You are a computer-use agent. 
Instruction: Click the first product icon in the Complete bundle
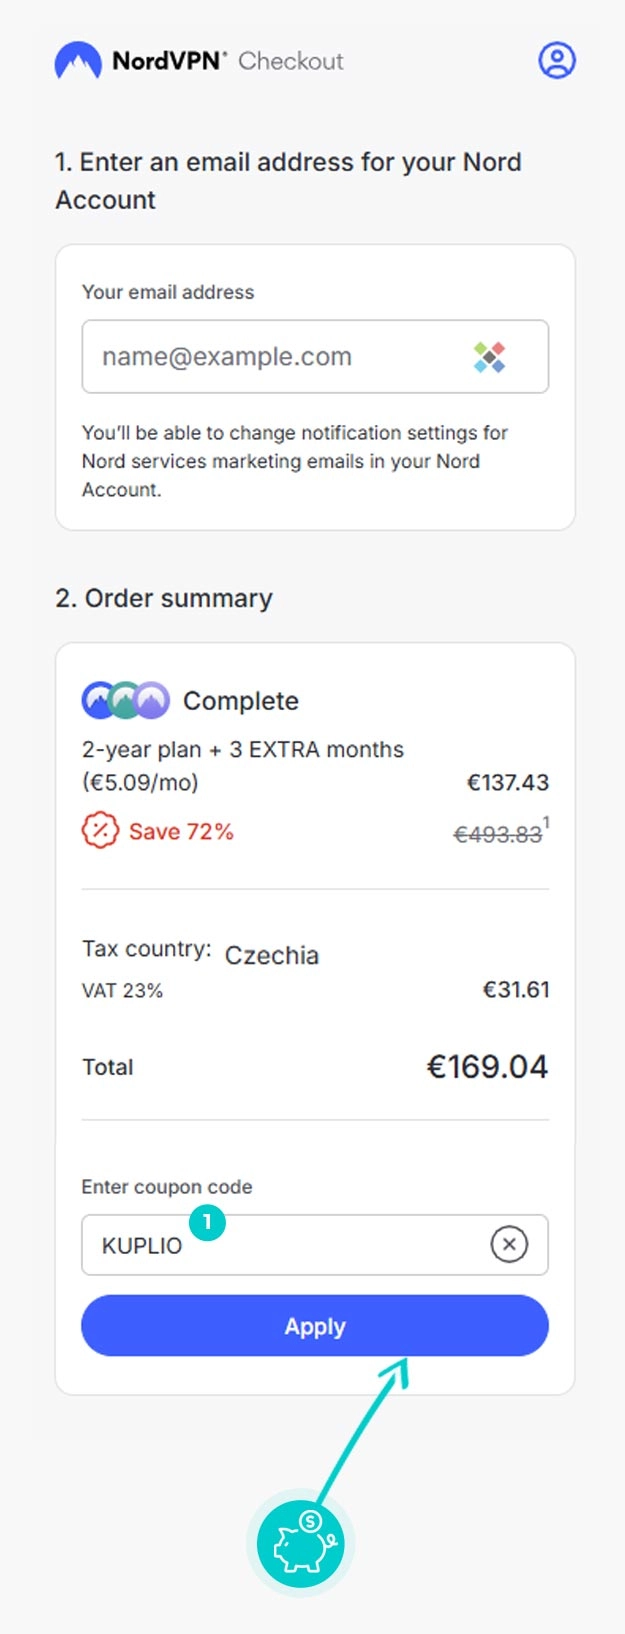tap(100, 701)
